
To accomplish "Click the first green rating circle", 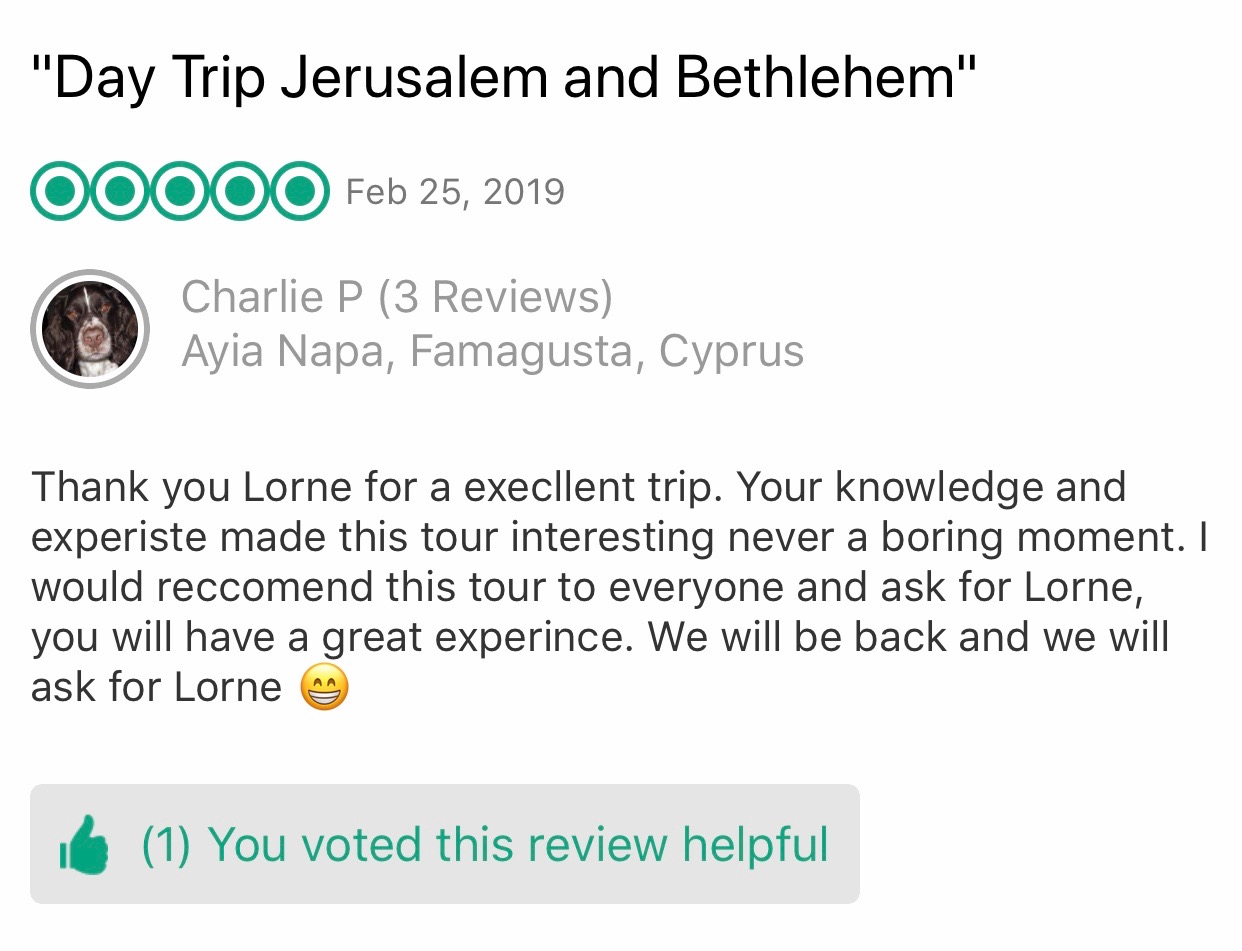I will (60, 190).
